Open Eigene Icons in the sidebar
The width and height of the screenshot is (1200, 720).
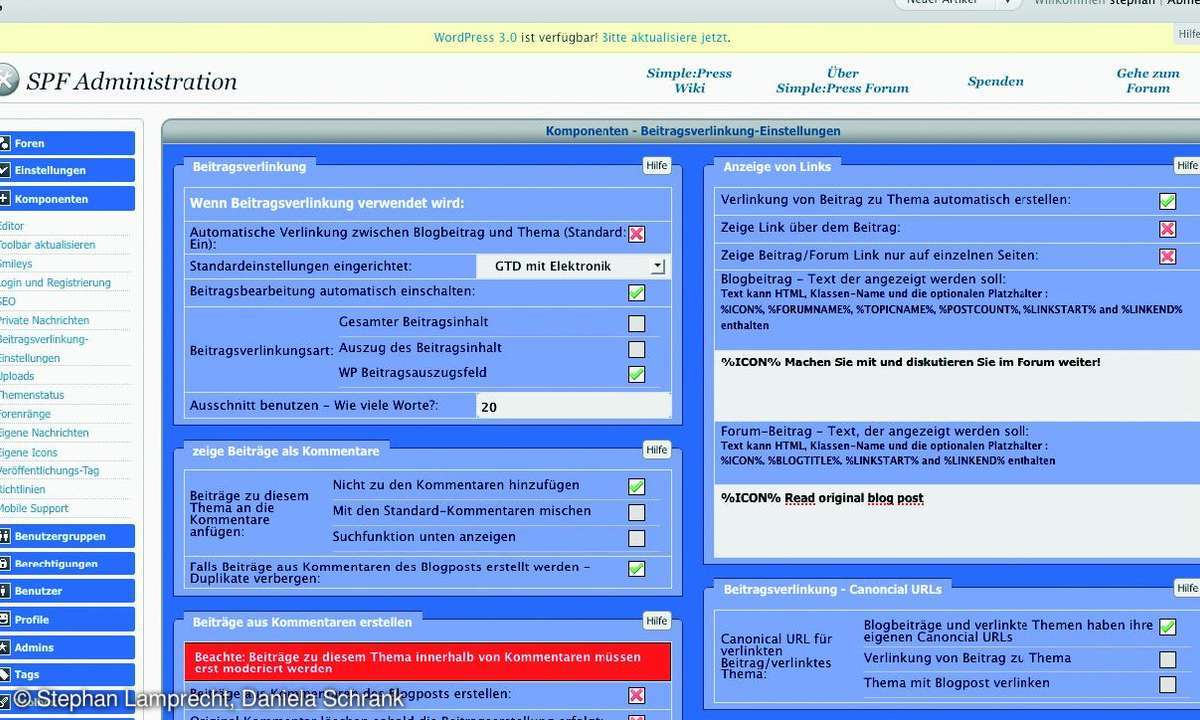[x=29, y=452]
